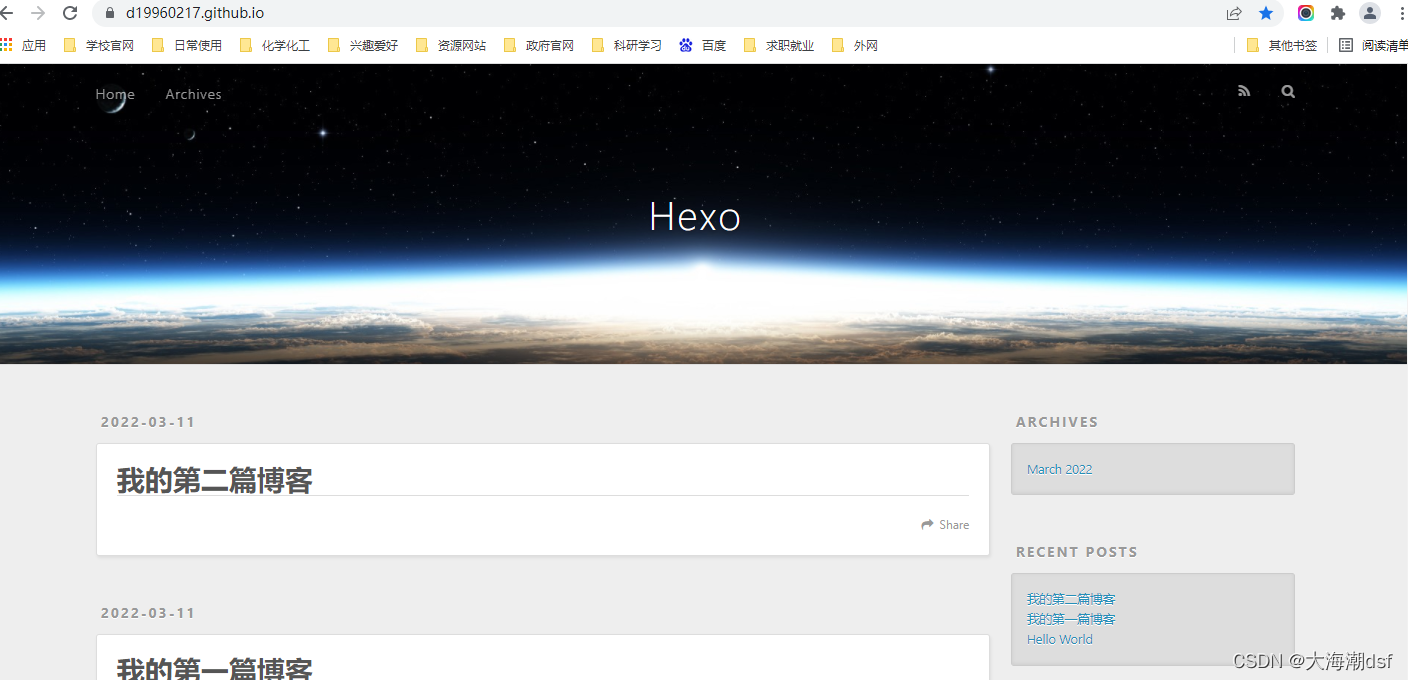This screenshot has height=680, width=1408.
Task: Open the 阅读清单 reading list
Action: (x=1373, y=45)
